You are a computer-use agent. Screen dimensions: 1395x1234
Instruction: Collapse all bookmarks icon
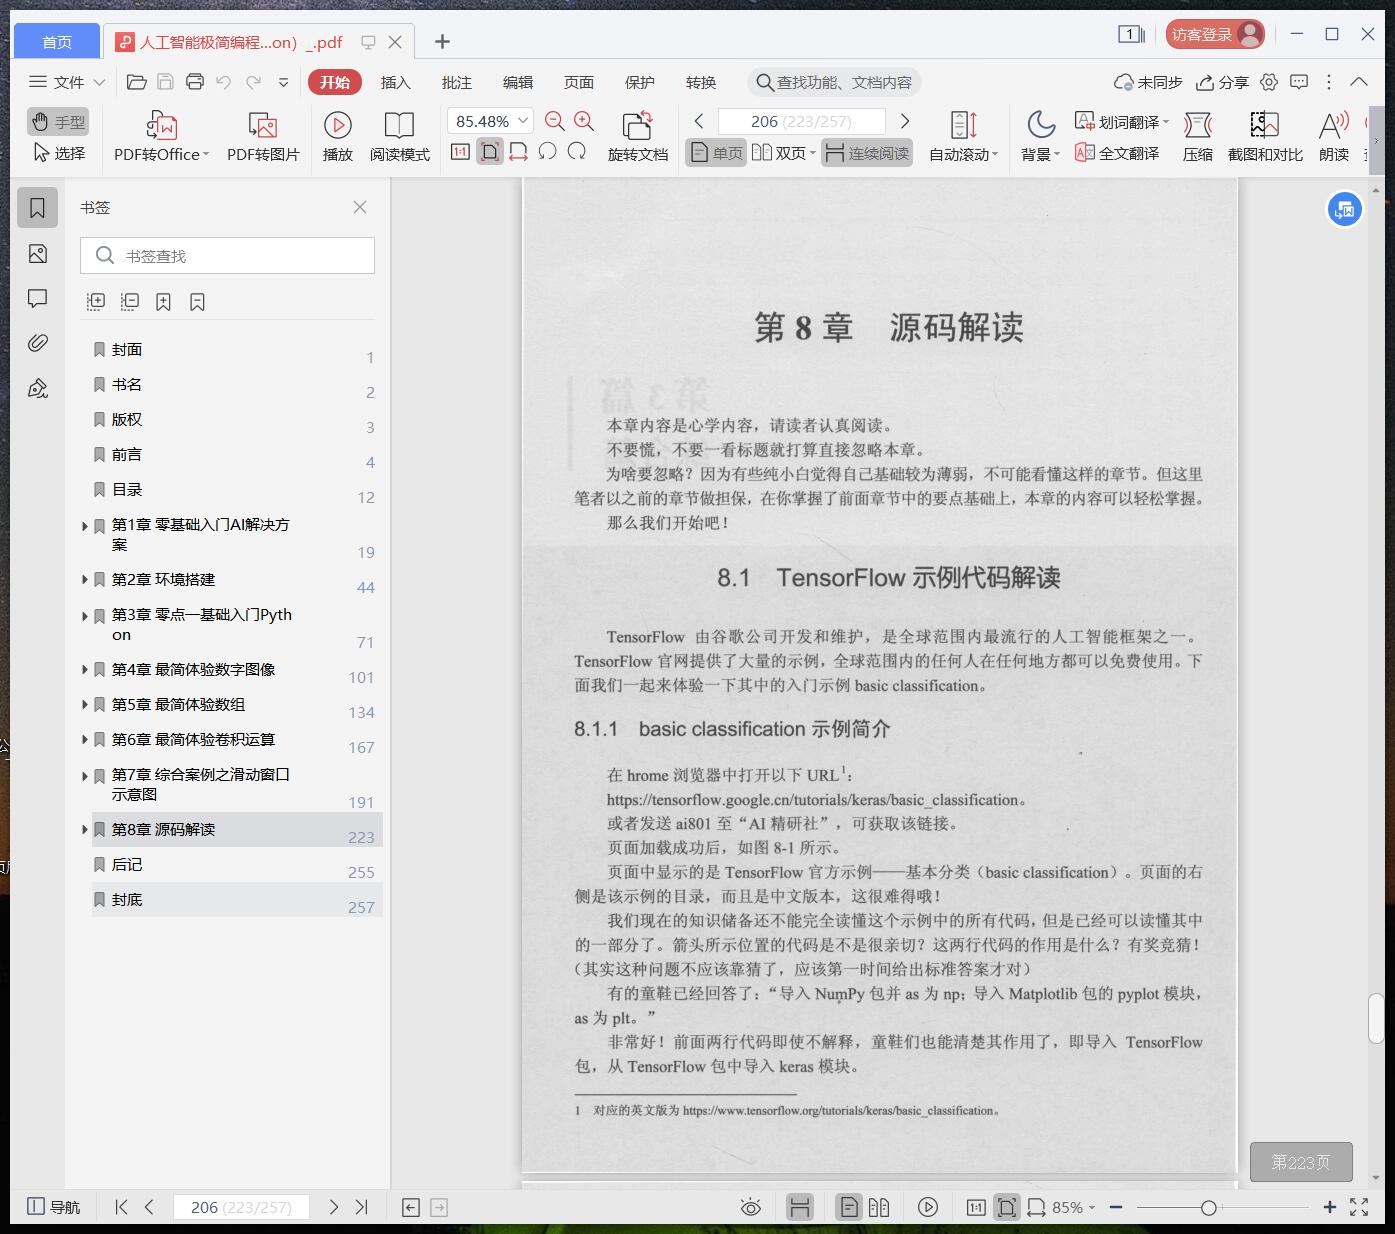click(130, 302)
